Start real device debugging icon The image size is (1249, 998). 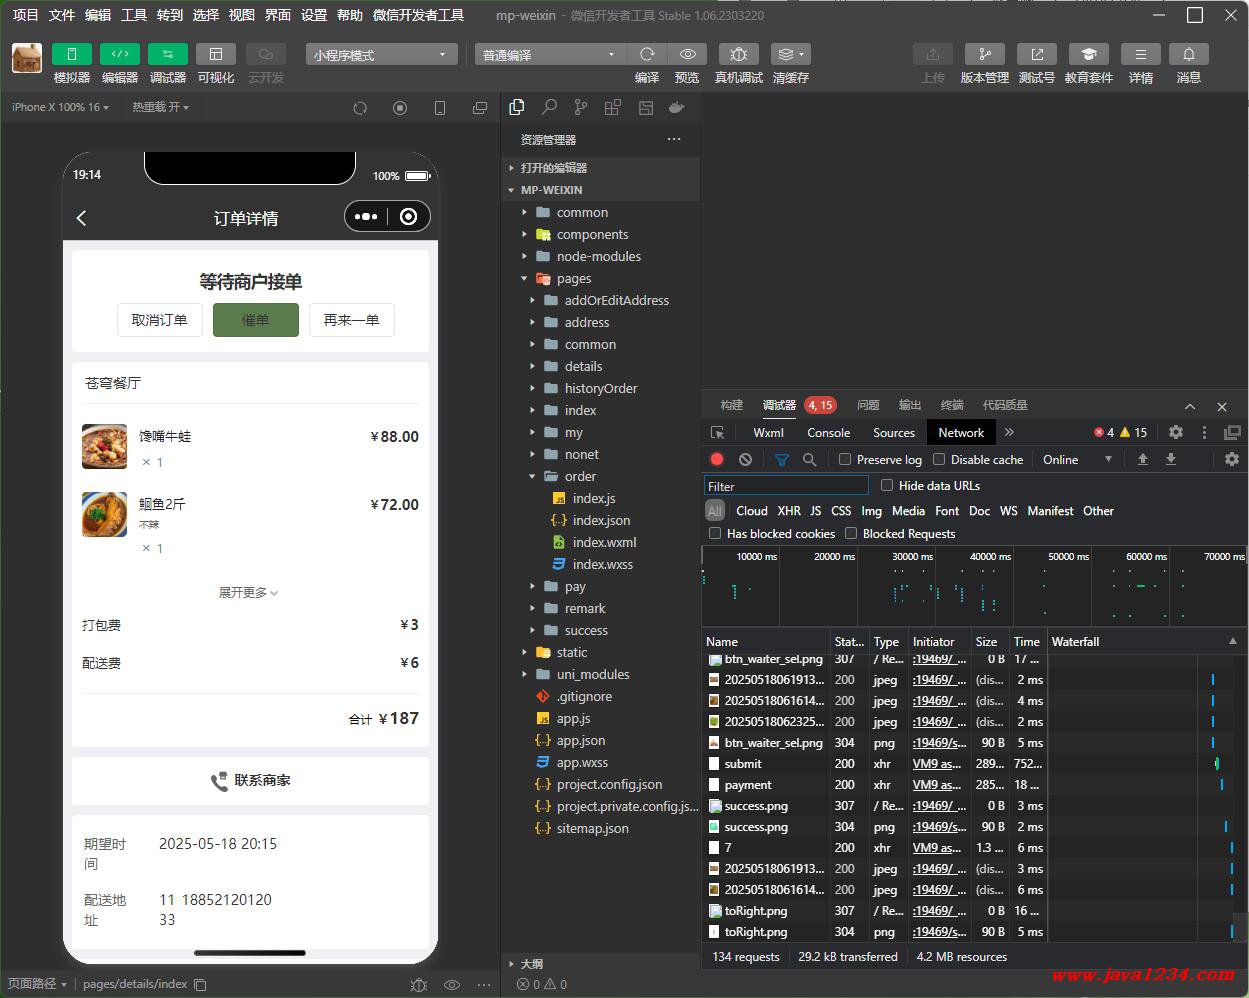click(x=738, y=54)
